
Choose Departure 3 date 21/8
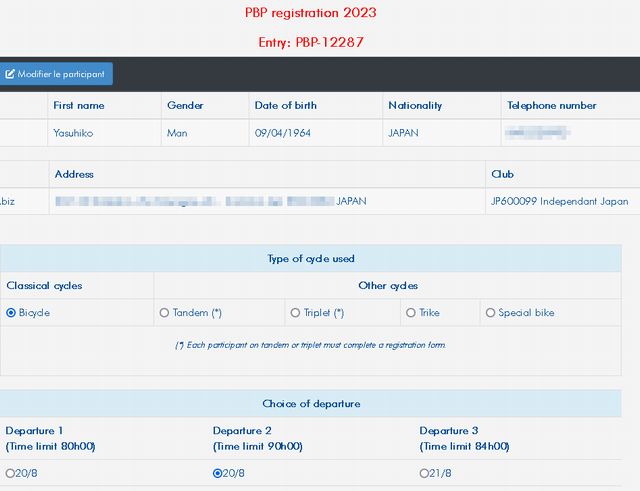click(425, 474)
